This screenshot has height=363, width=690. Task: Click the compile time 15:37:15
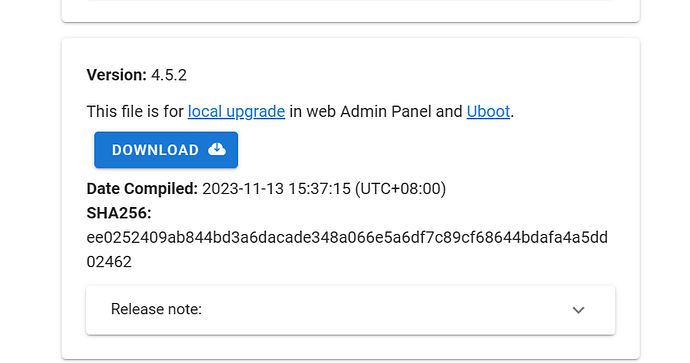point(319,189)
